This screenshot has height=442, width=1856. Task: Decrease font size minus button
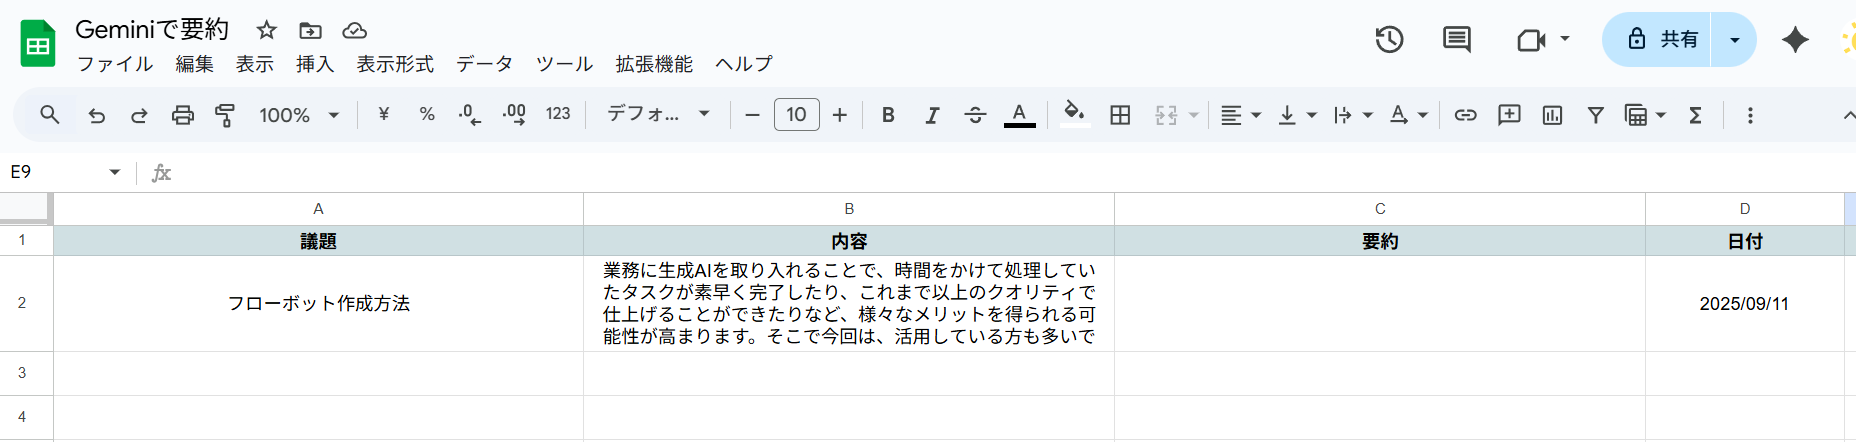click(x=753, y=115)
